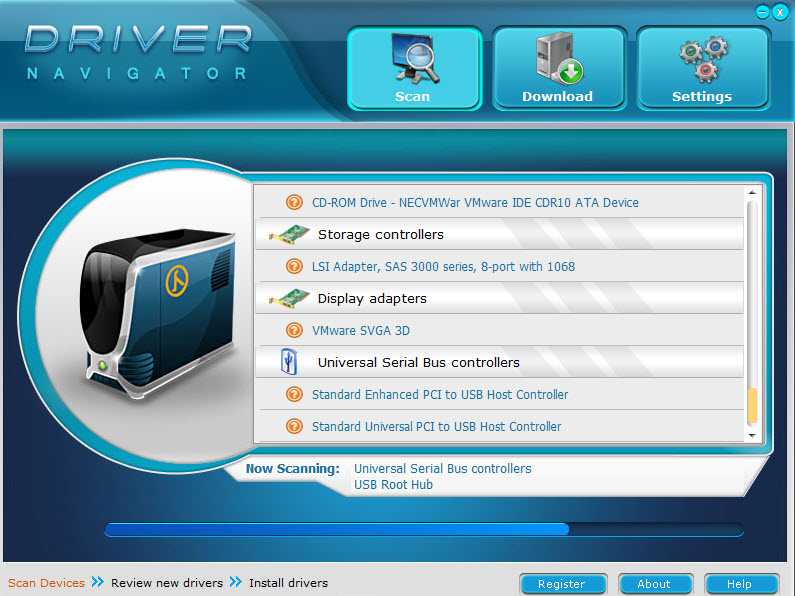Switch to the Download tab
Screen dimensions: 795x596
559,68
